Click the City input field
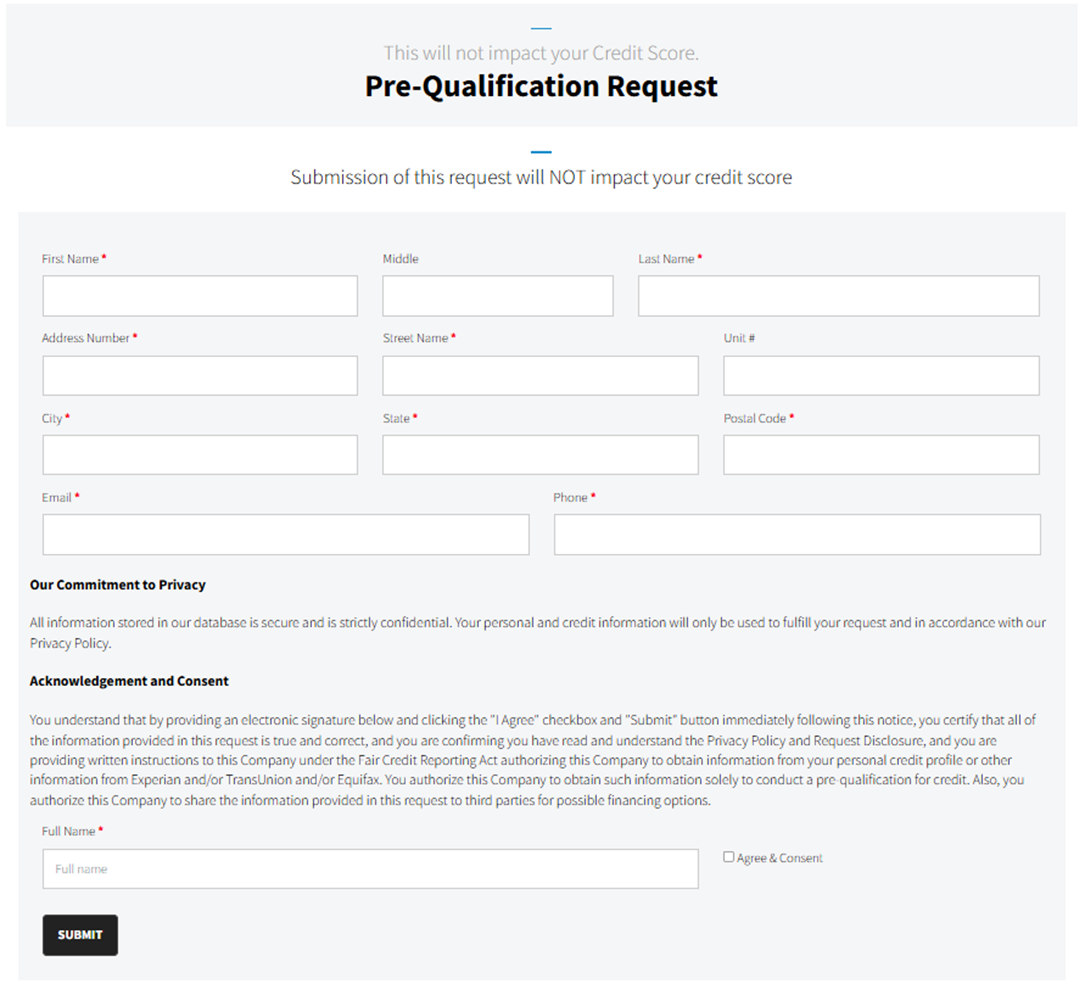The image size is (1085, 984). tap(199, 455)
